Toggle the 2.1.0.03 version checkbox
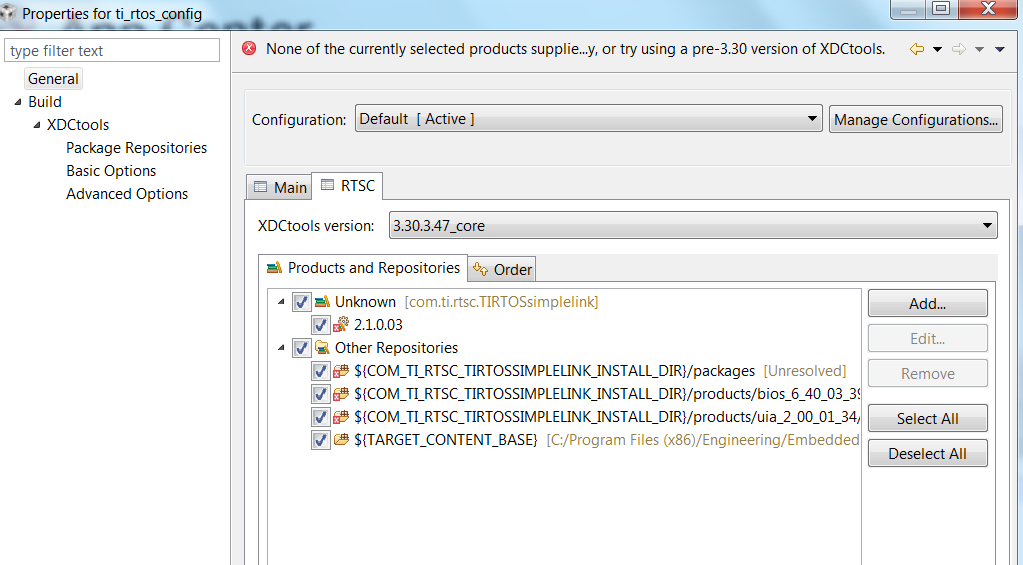 pyautogui.click(x=321, y=325)
